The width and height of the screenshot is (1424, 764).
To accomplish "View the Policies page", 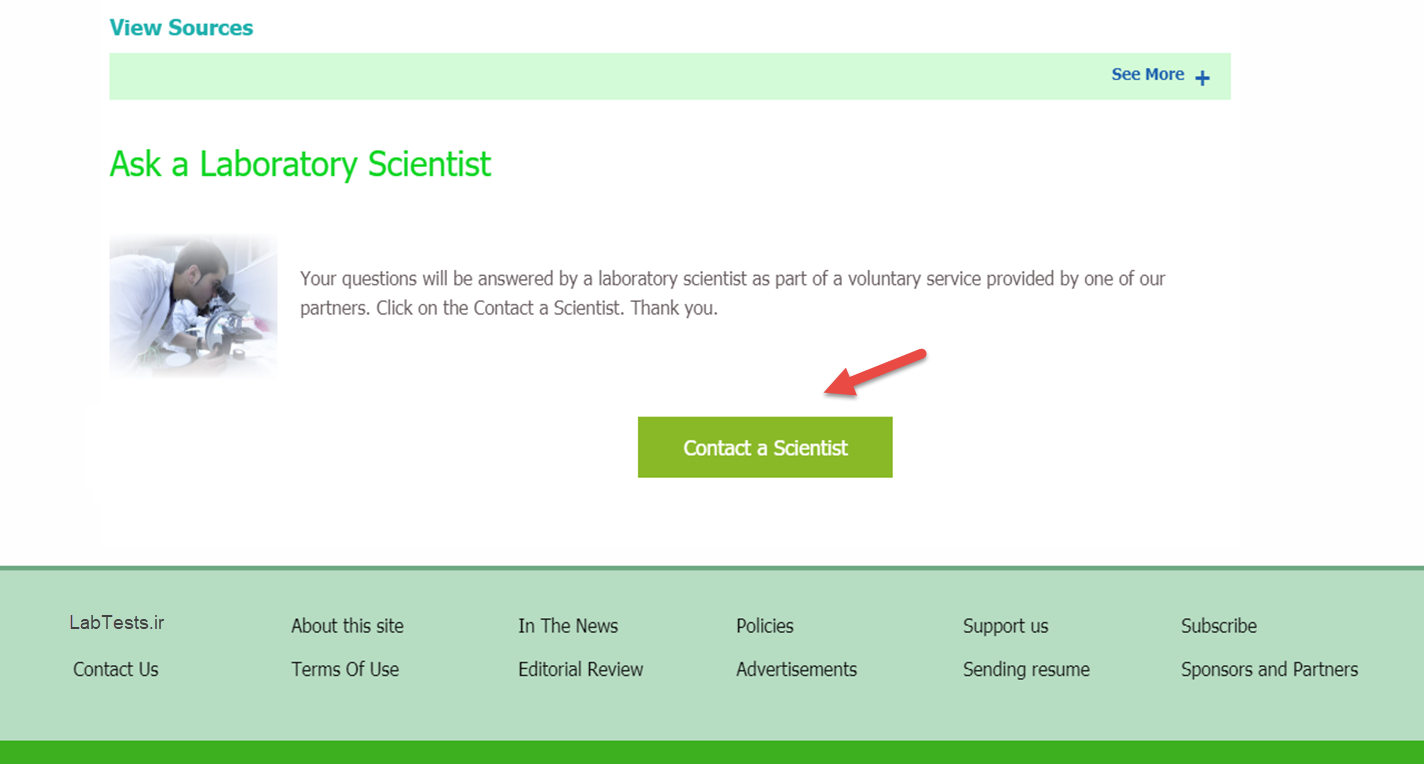I will (764, 626).
